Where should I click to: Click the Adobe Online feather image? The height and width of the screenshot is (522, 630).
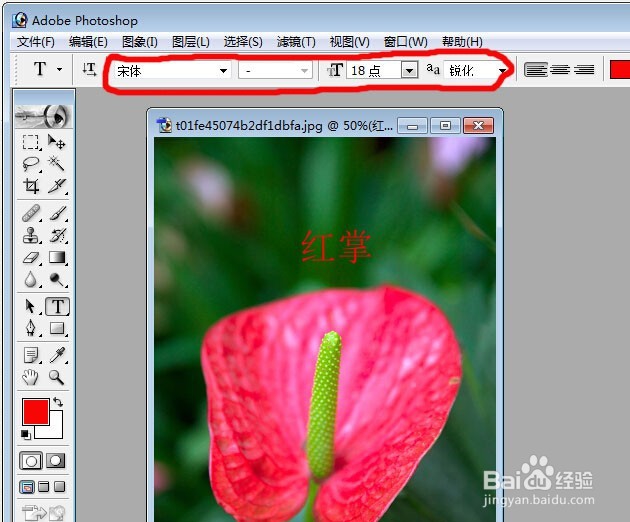tap(43, 116)
